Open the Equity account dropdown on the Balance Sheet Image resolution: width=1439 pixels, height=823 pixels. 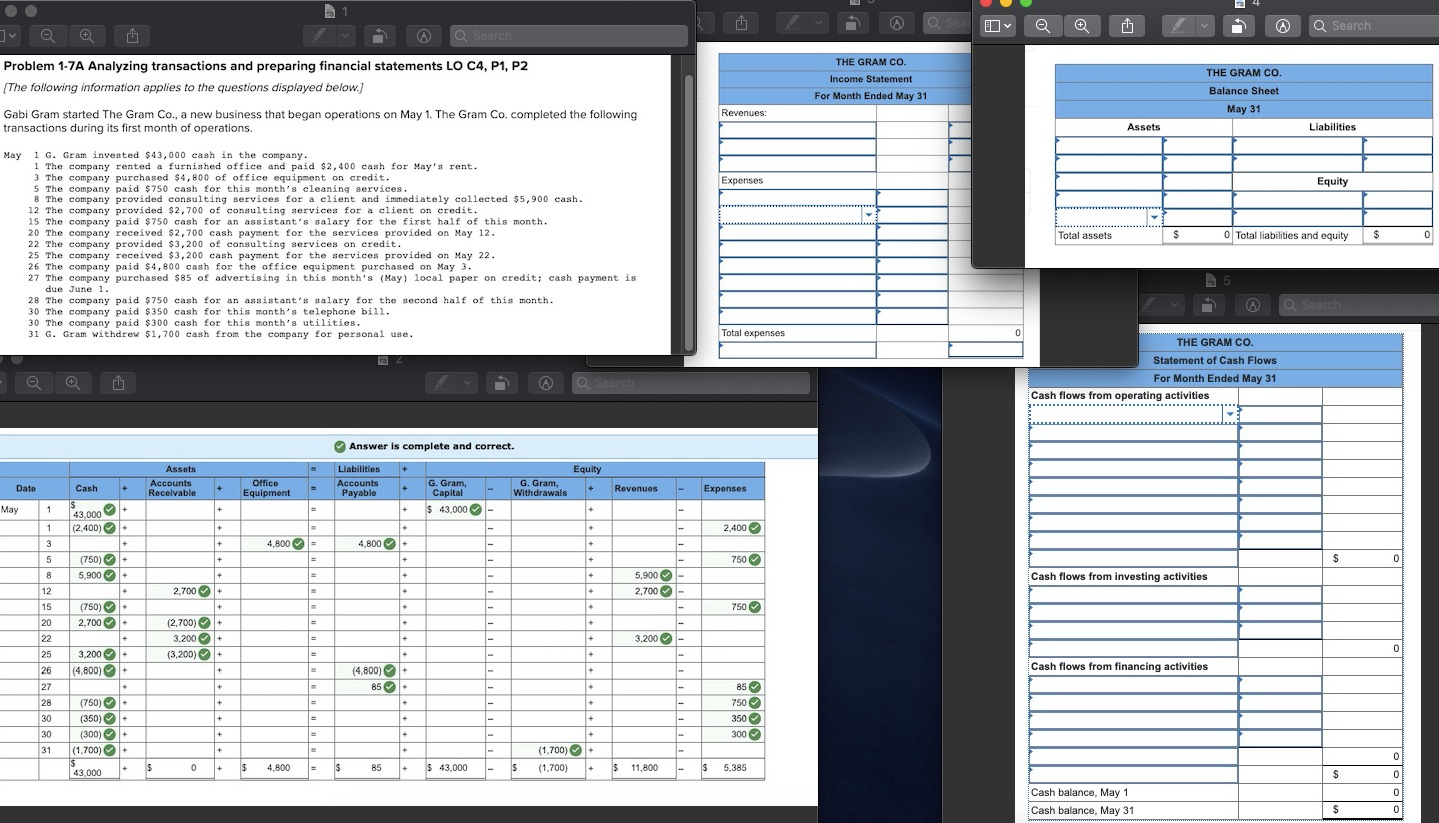(1155, 216)
